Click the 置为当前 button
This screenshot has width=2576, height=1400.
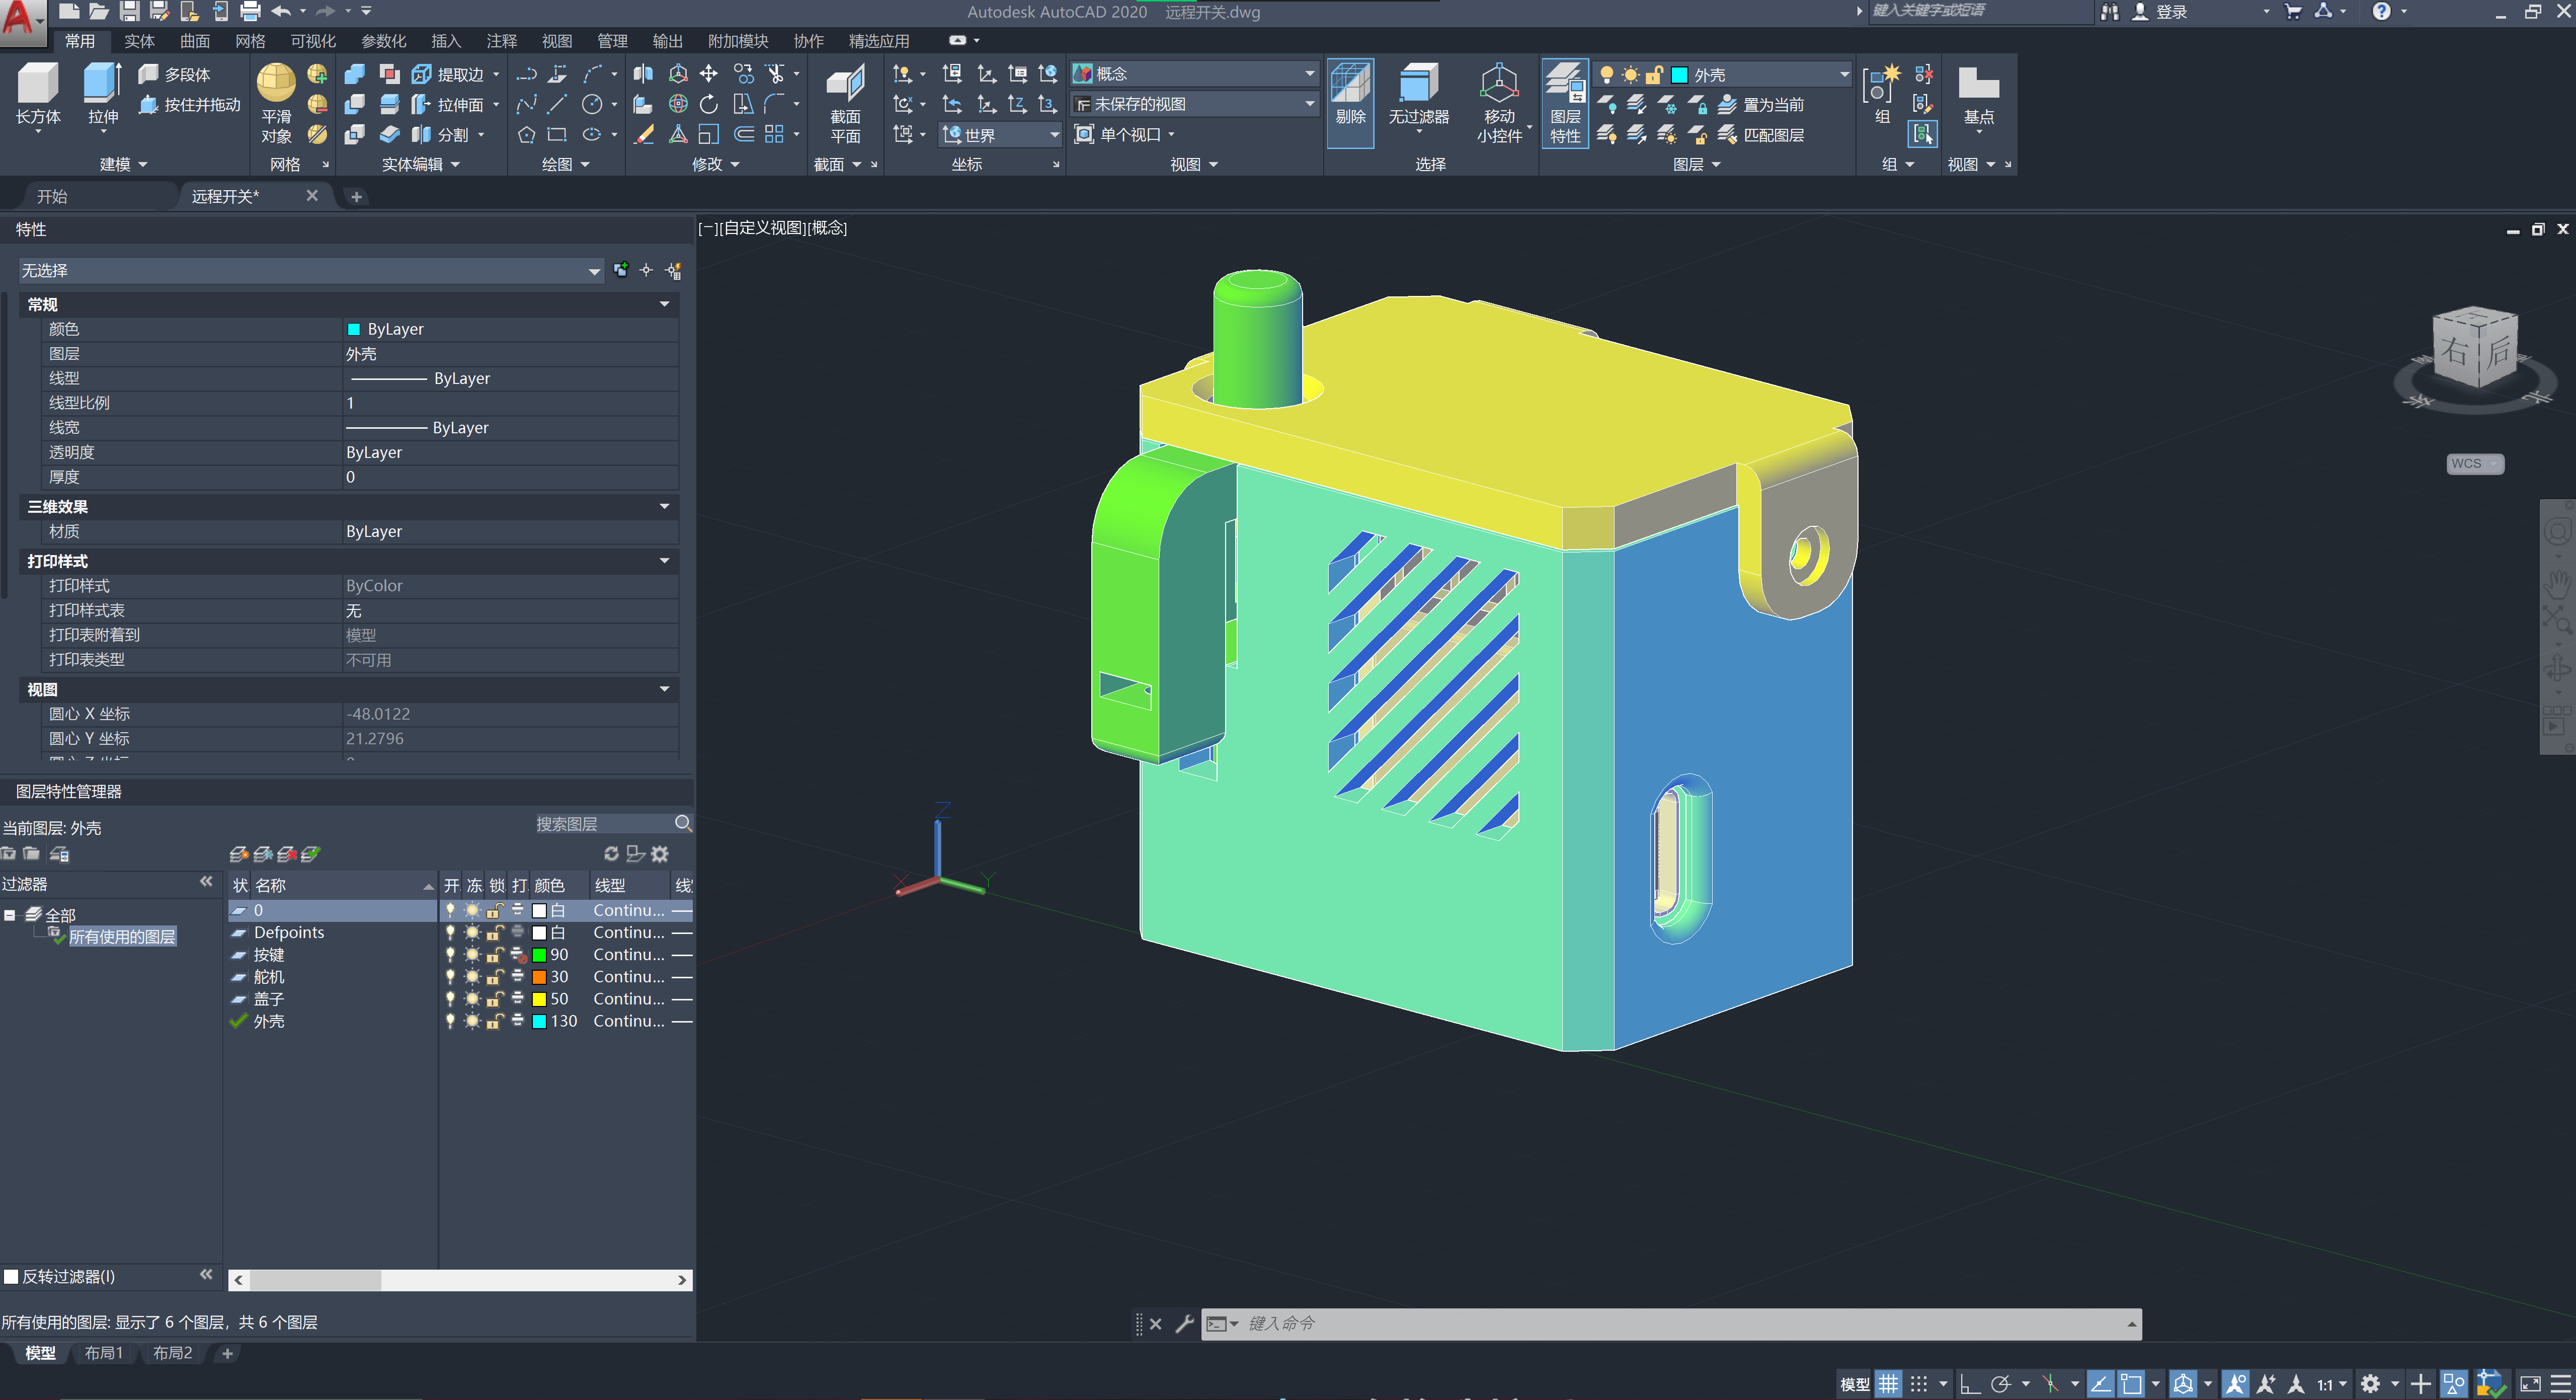coord(1772,105)
